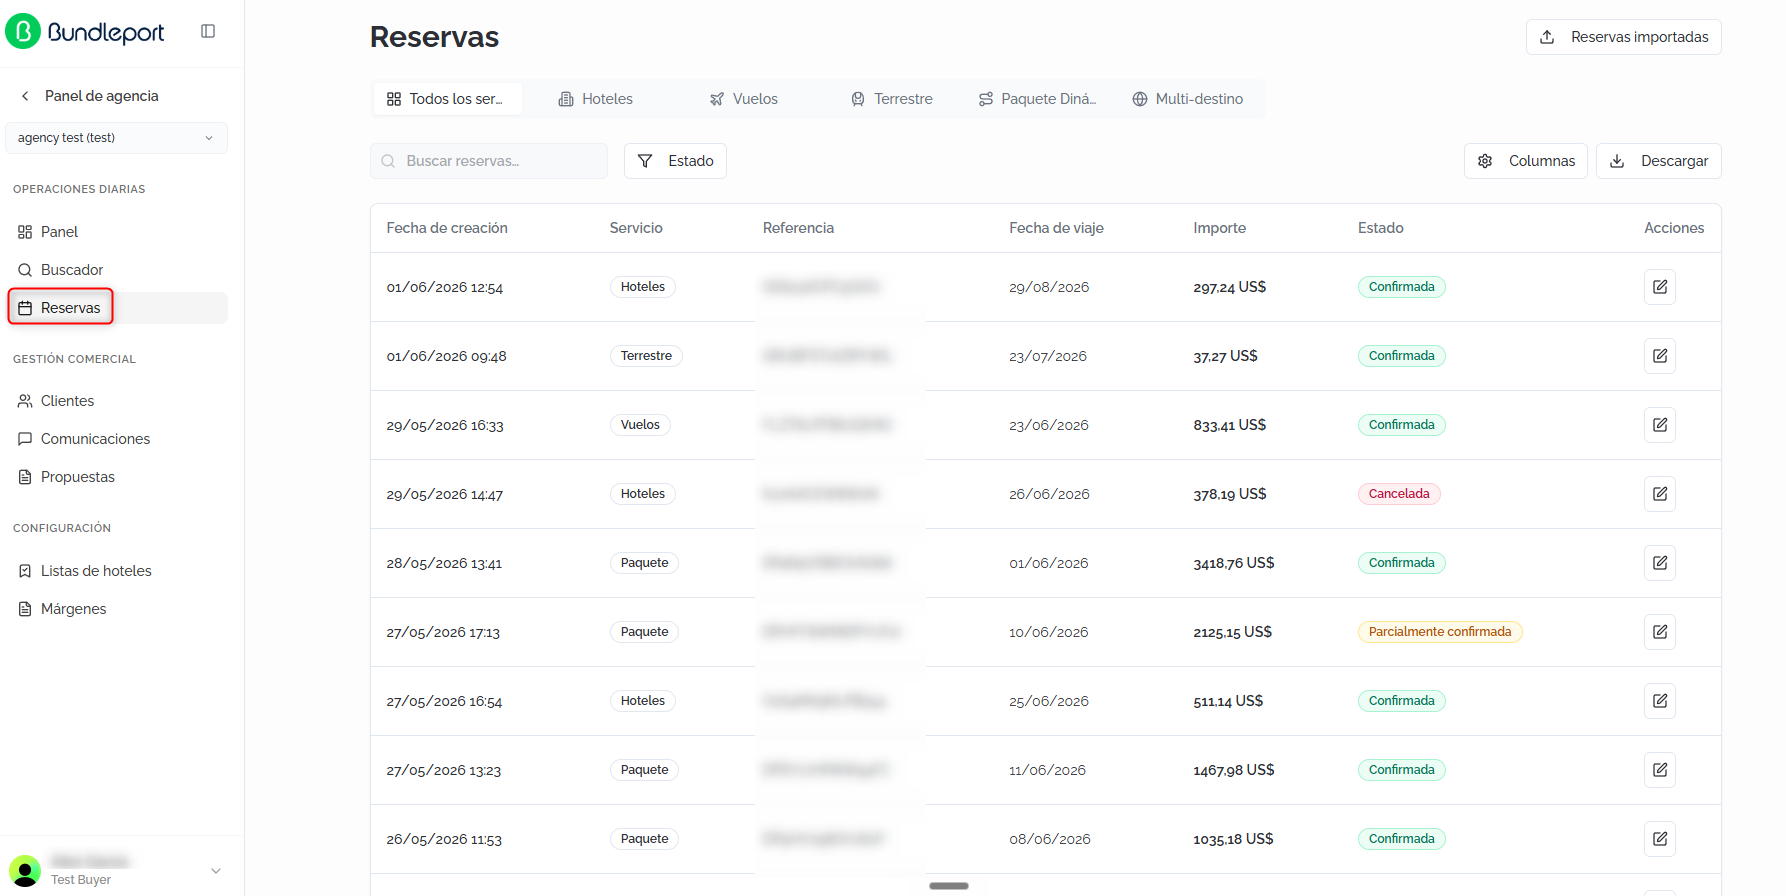Click the Servicio column header
1786x896 pixels.
[x=636, y=228]
